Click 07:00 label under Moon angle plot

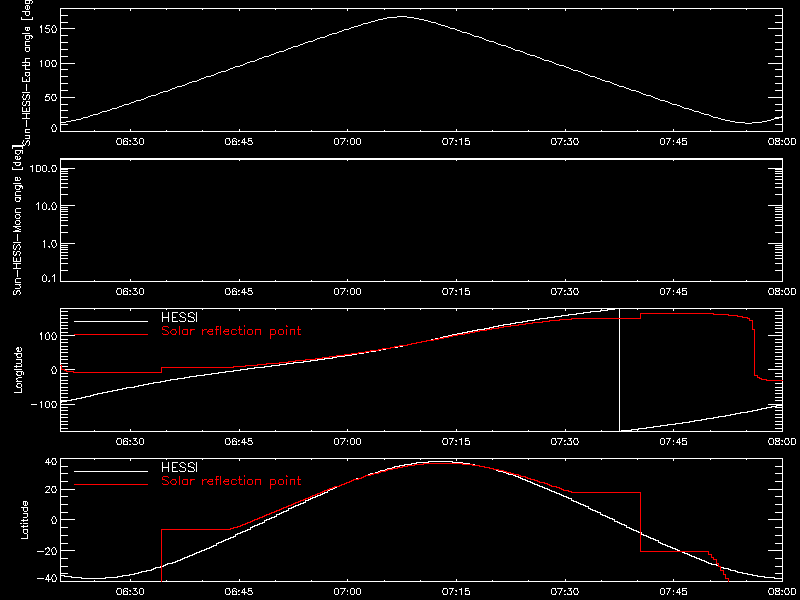(347, 292)
